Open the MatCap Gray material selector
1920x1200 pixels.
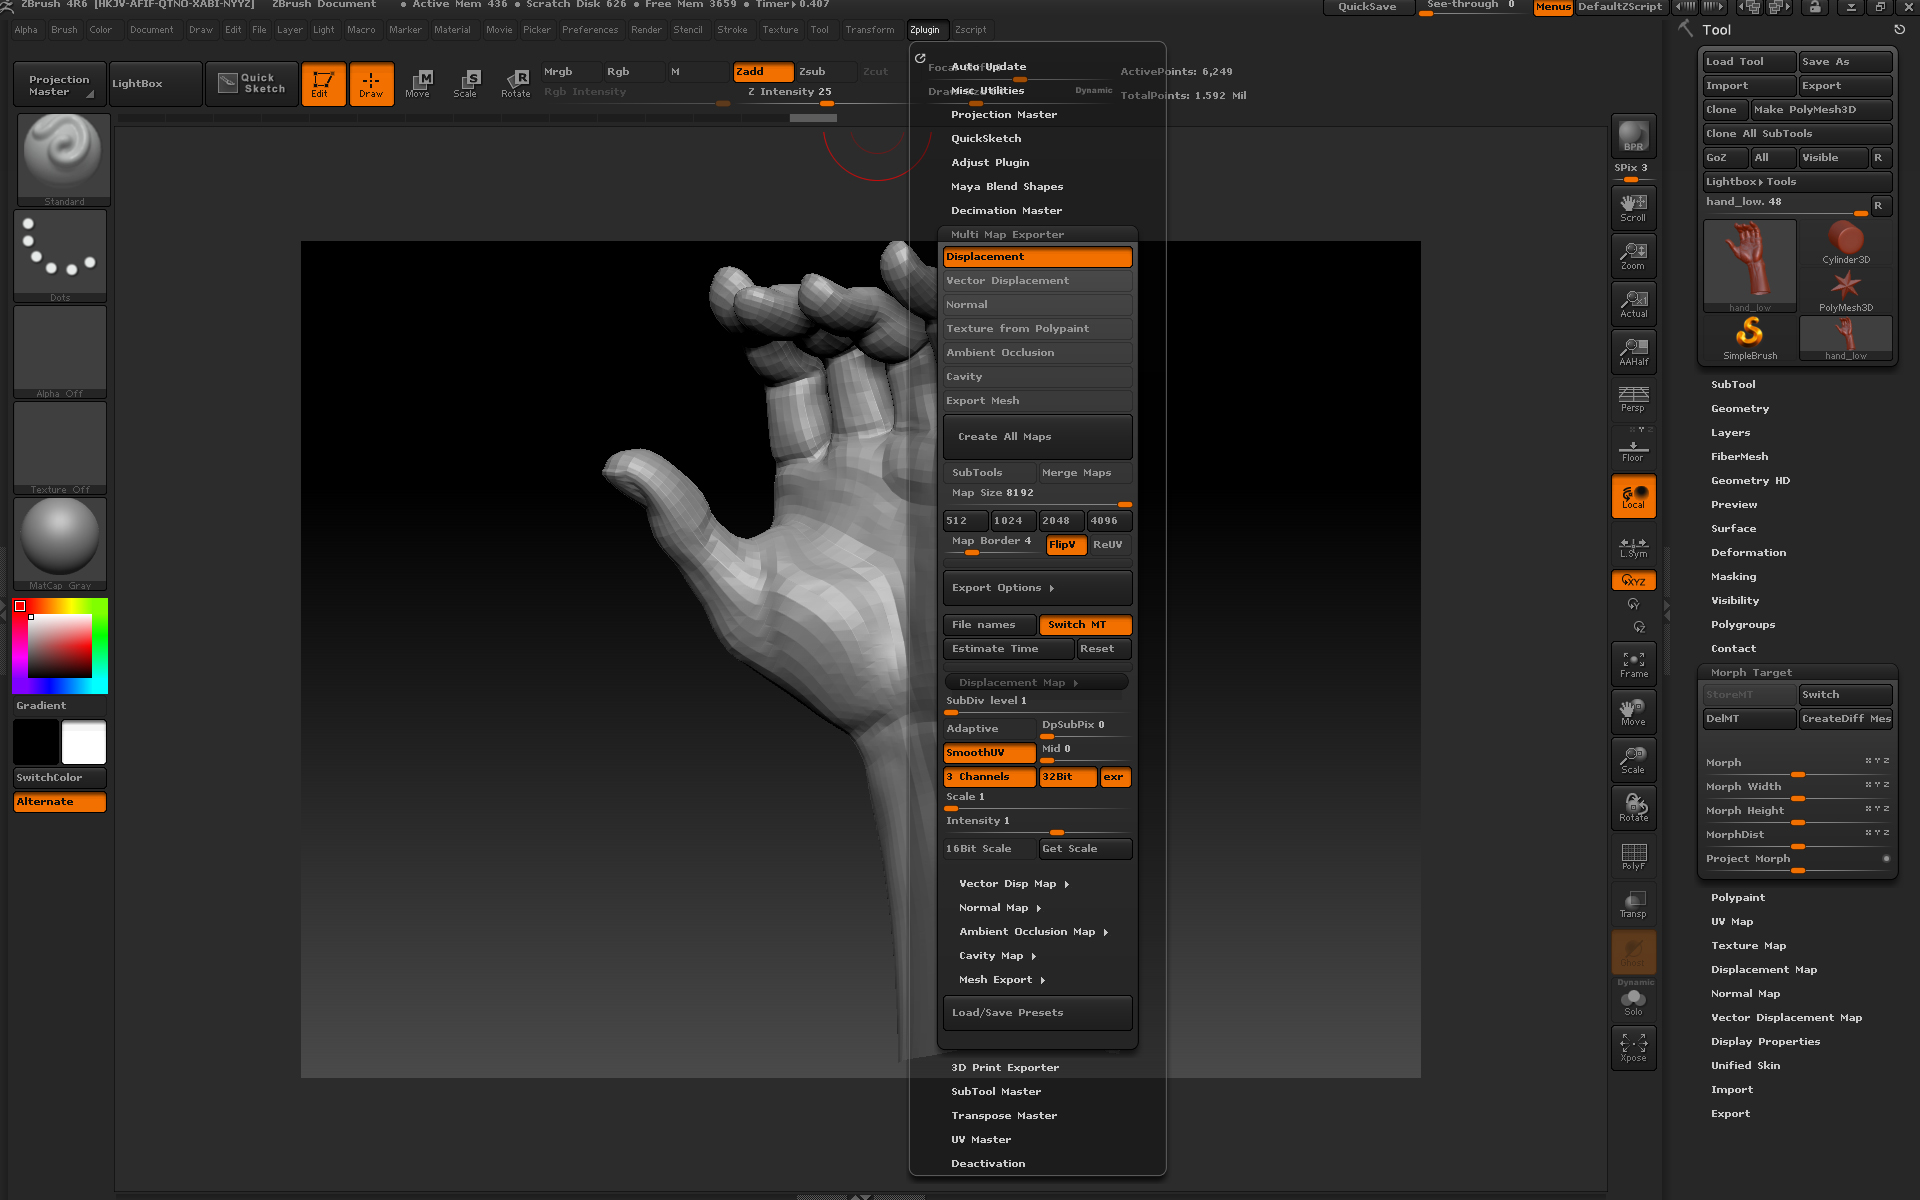[60, 544]
